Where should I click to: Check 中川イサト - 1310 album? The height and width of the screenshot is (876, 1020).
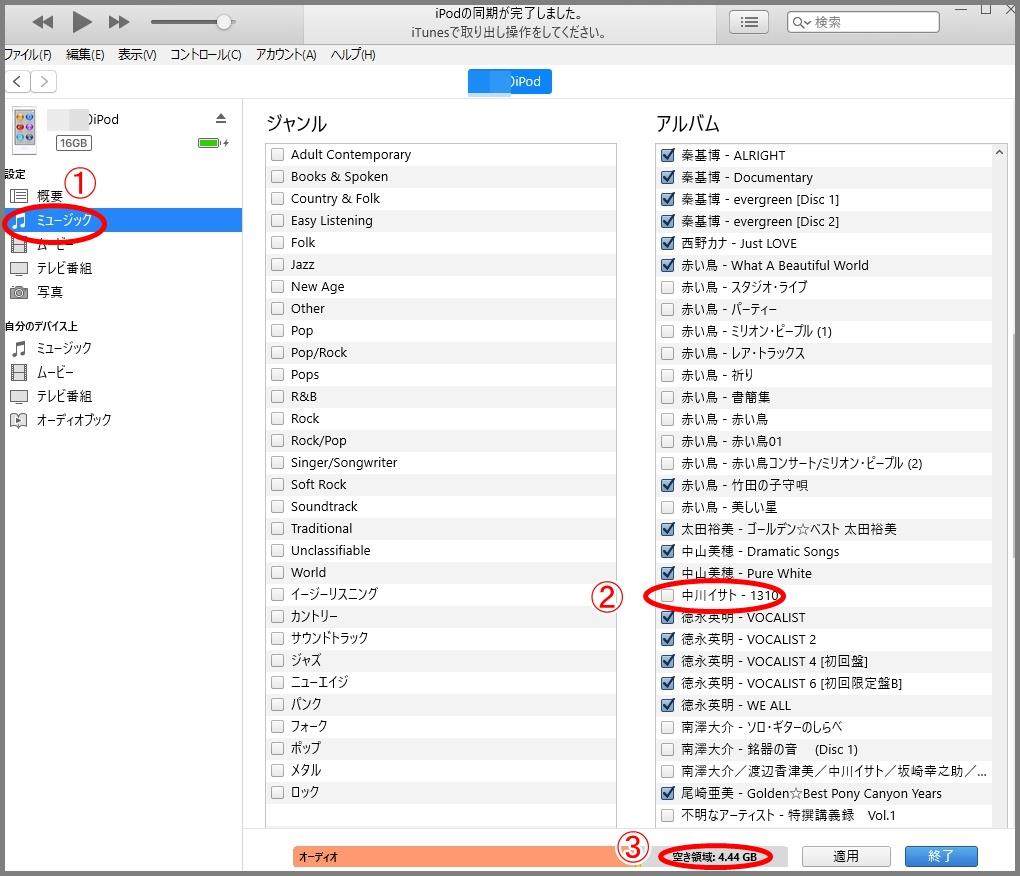point(667,595)
